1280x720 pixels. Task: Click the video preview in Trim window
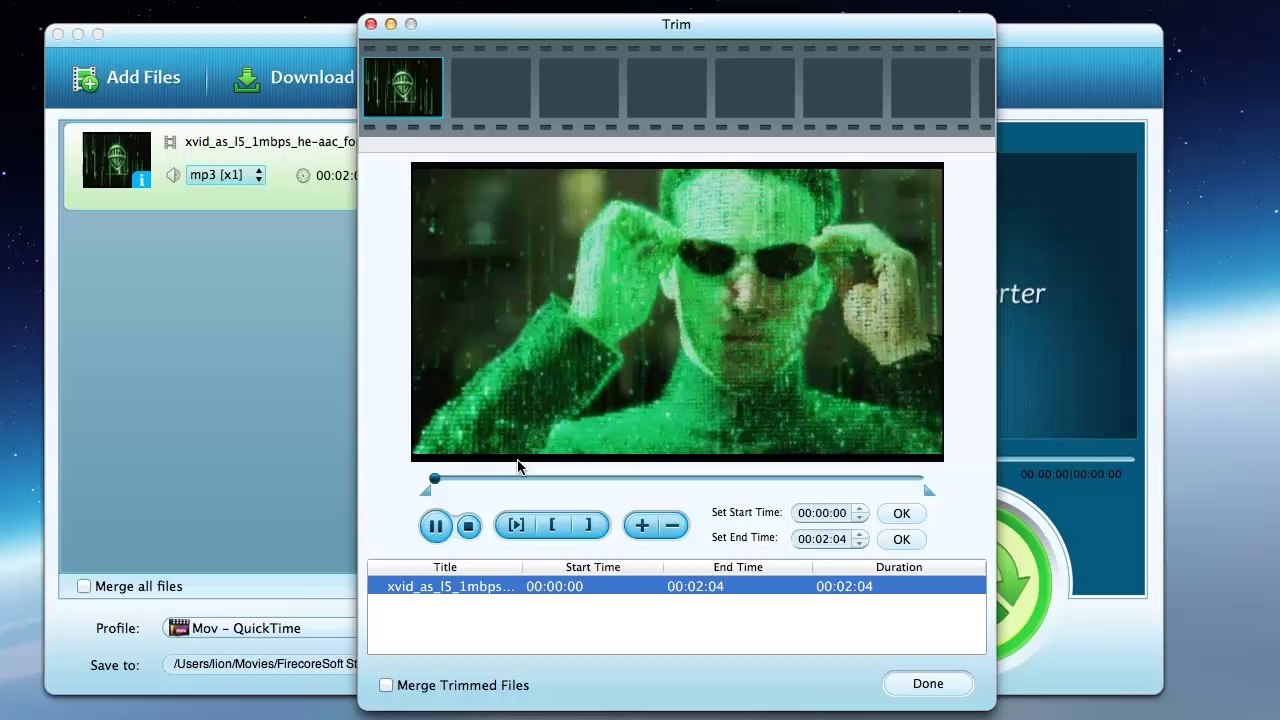click(677, 311)
